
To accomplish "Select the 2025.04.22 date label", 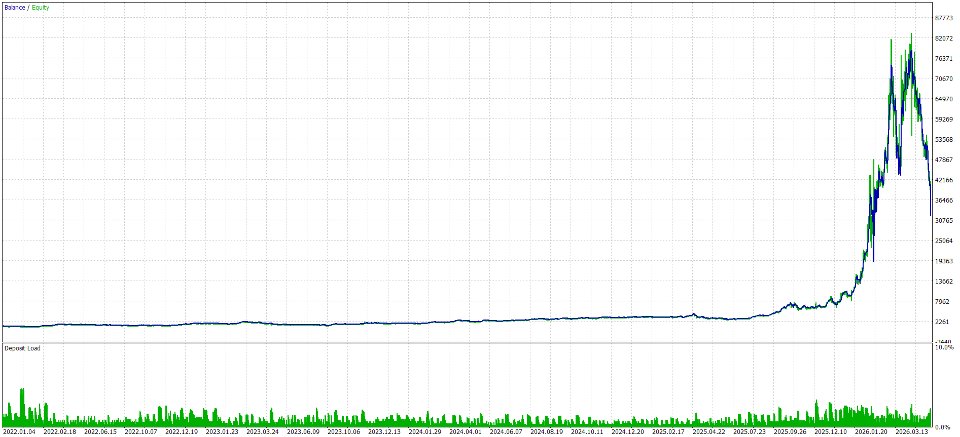I will click(x=709, y=431).
